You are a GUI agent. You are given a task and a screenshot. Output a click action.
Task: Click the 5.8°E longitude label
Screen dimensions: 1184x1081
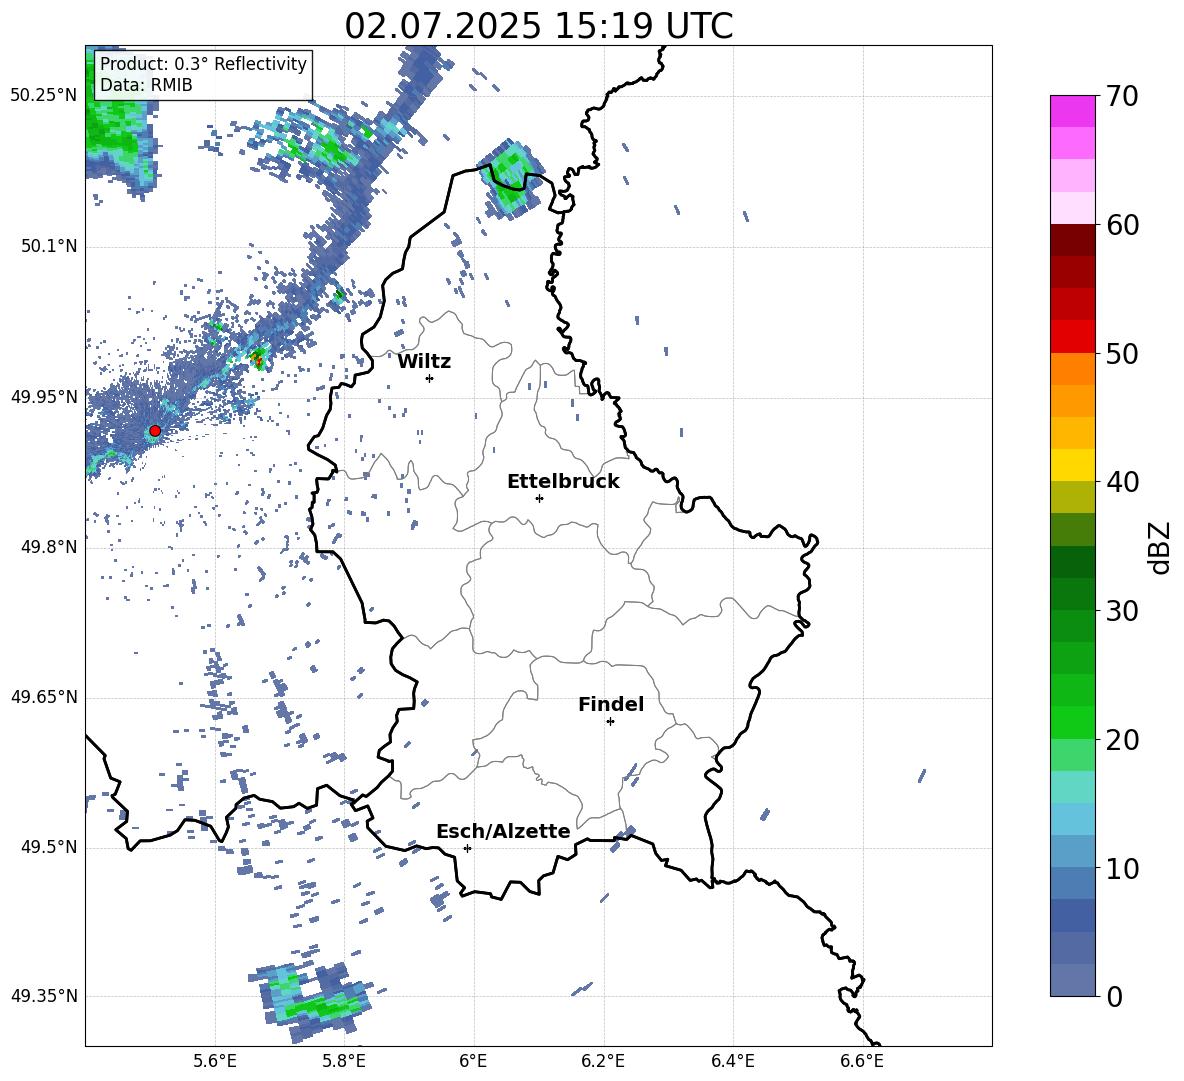(344, 1061)
